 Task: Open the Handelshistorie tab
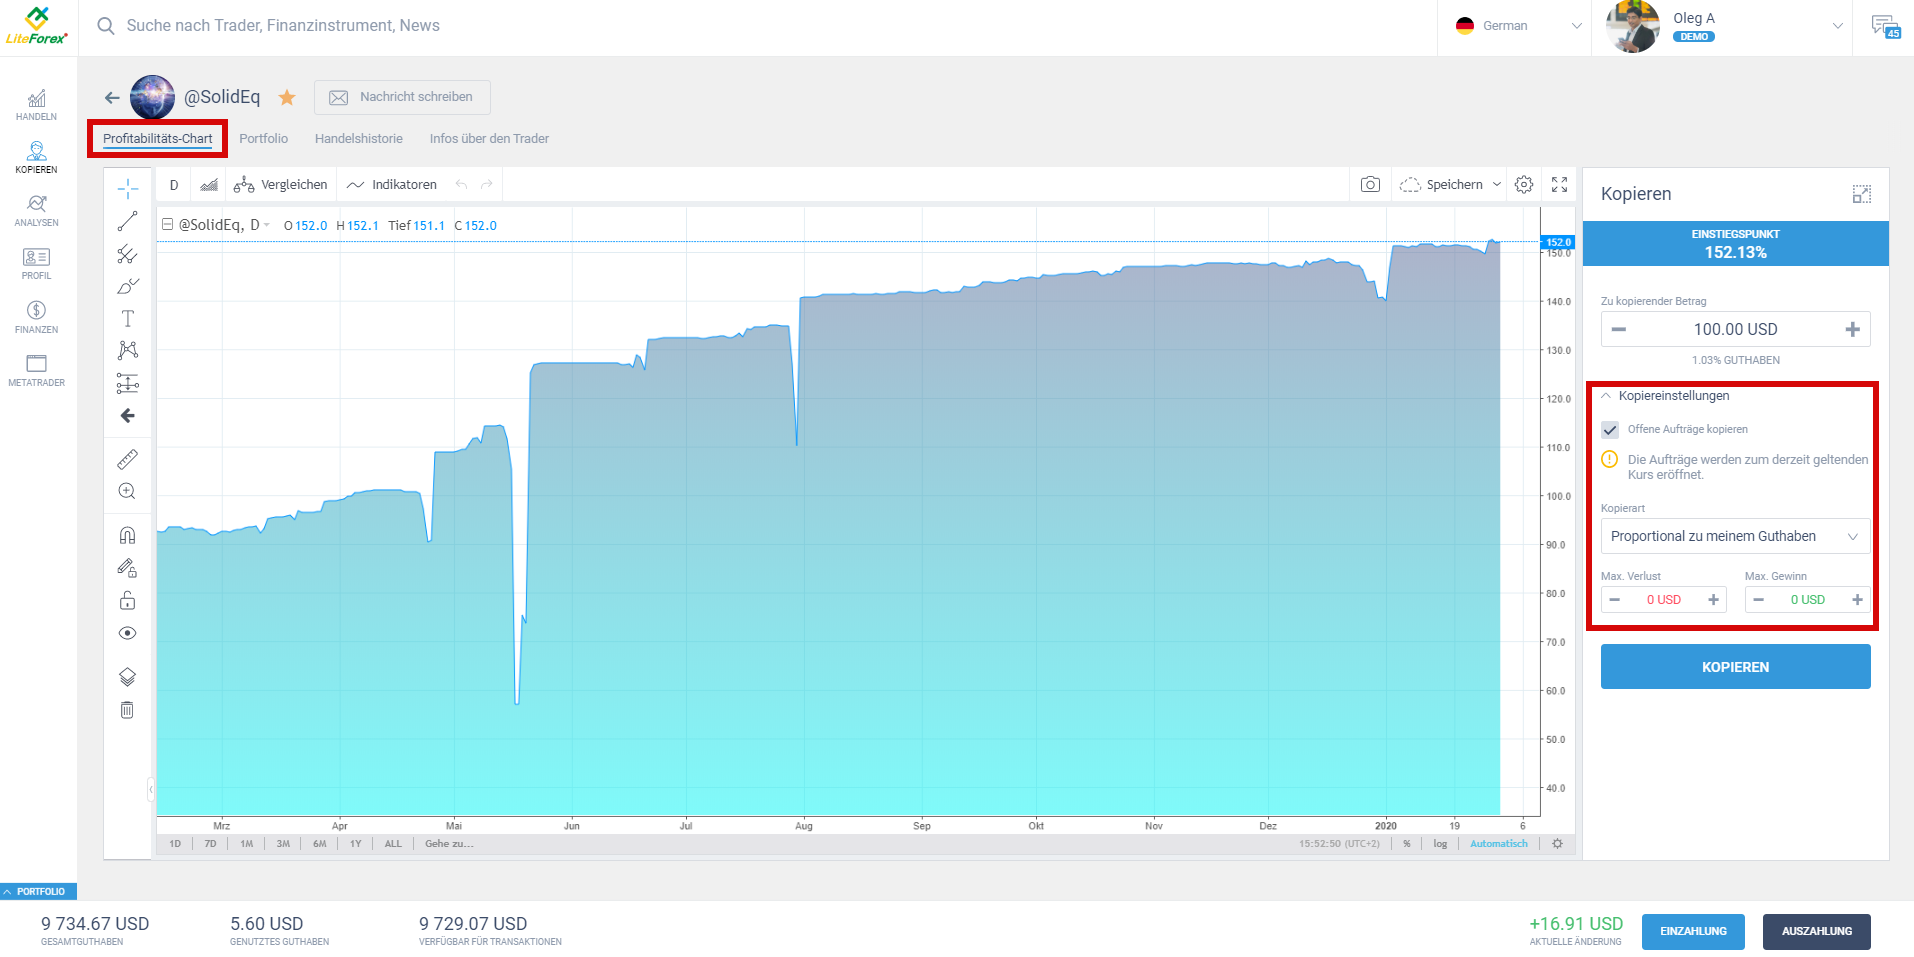(358, 138)
